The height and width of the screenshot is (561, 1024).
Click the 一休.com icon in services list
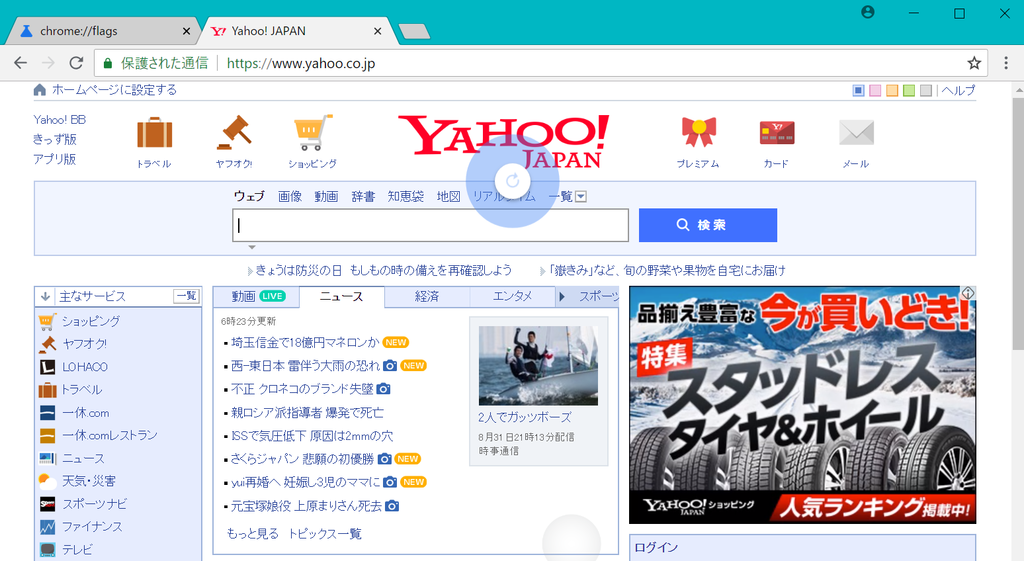[47, 413]
